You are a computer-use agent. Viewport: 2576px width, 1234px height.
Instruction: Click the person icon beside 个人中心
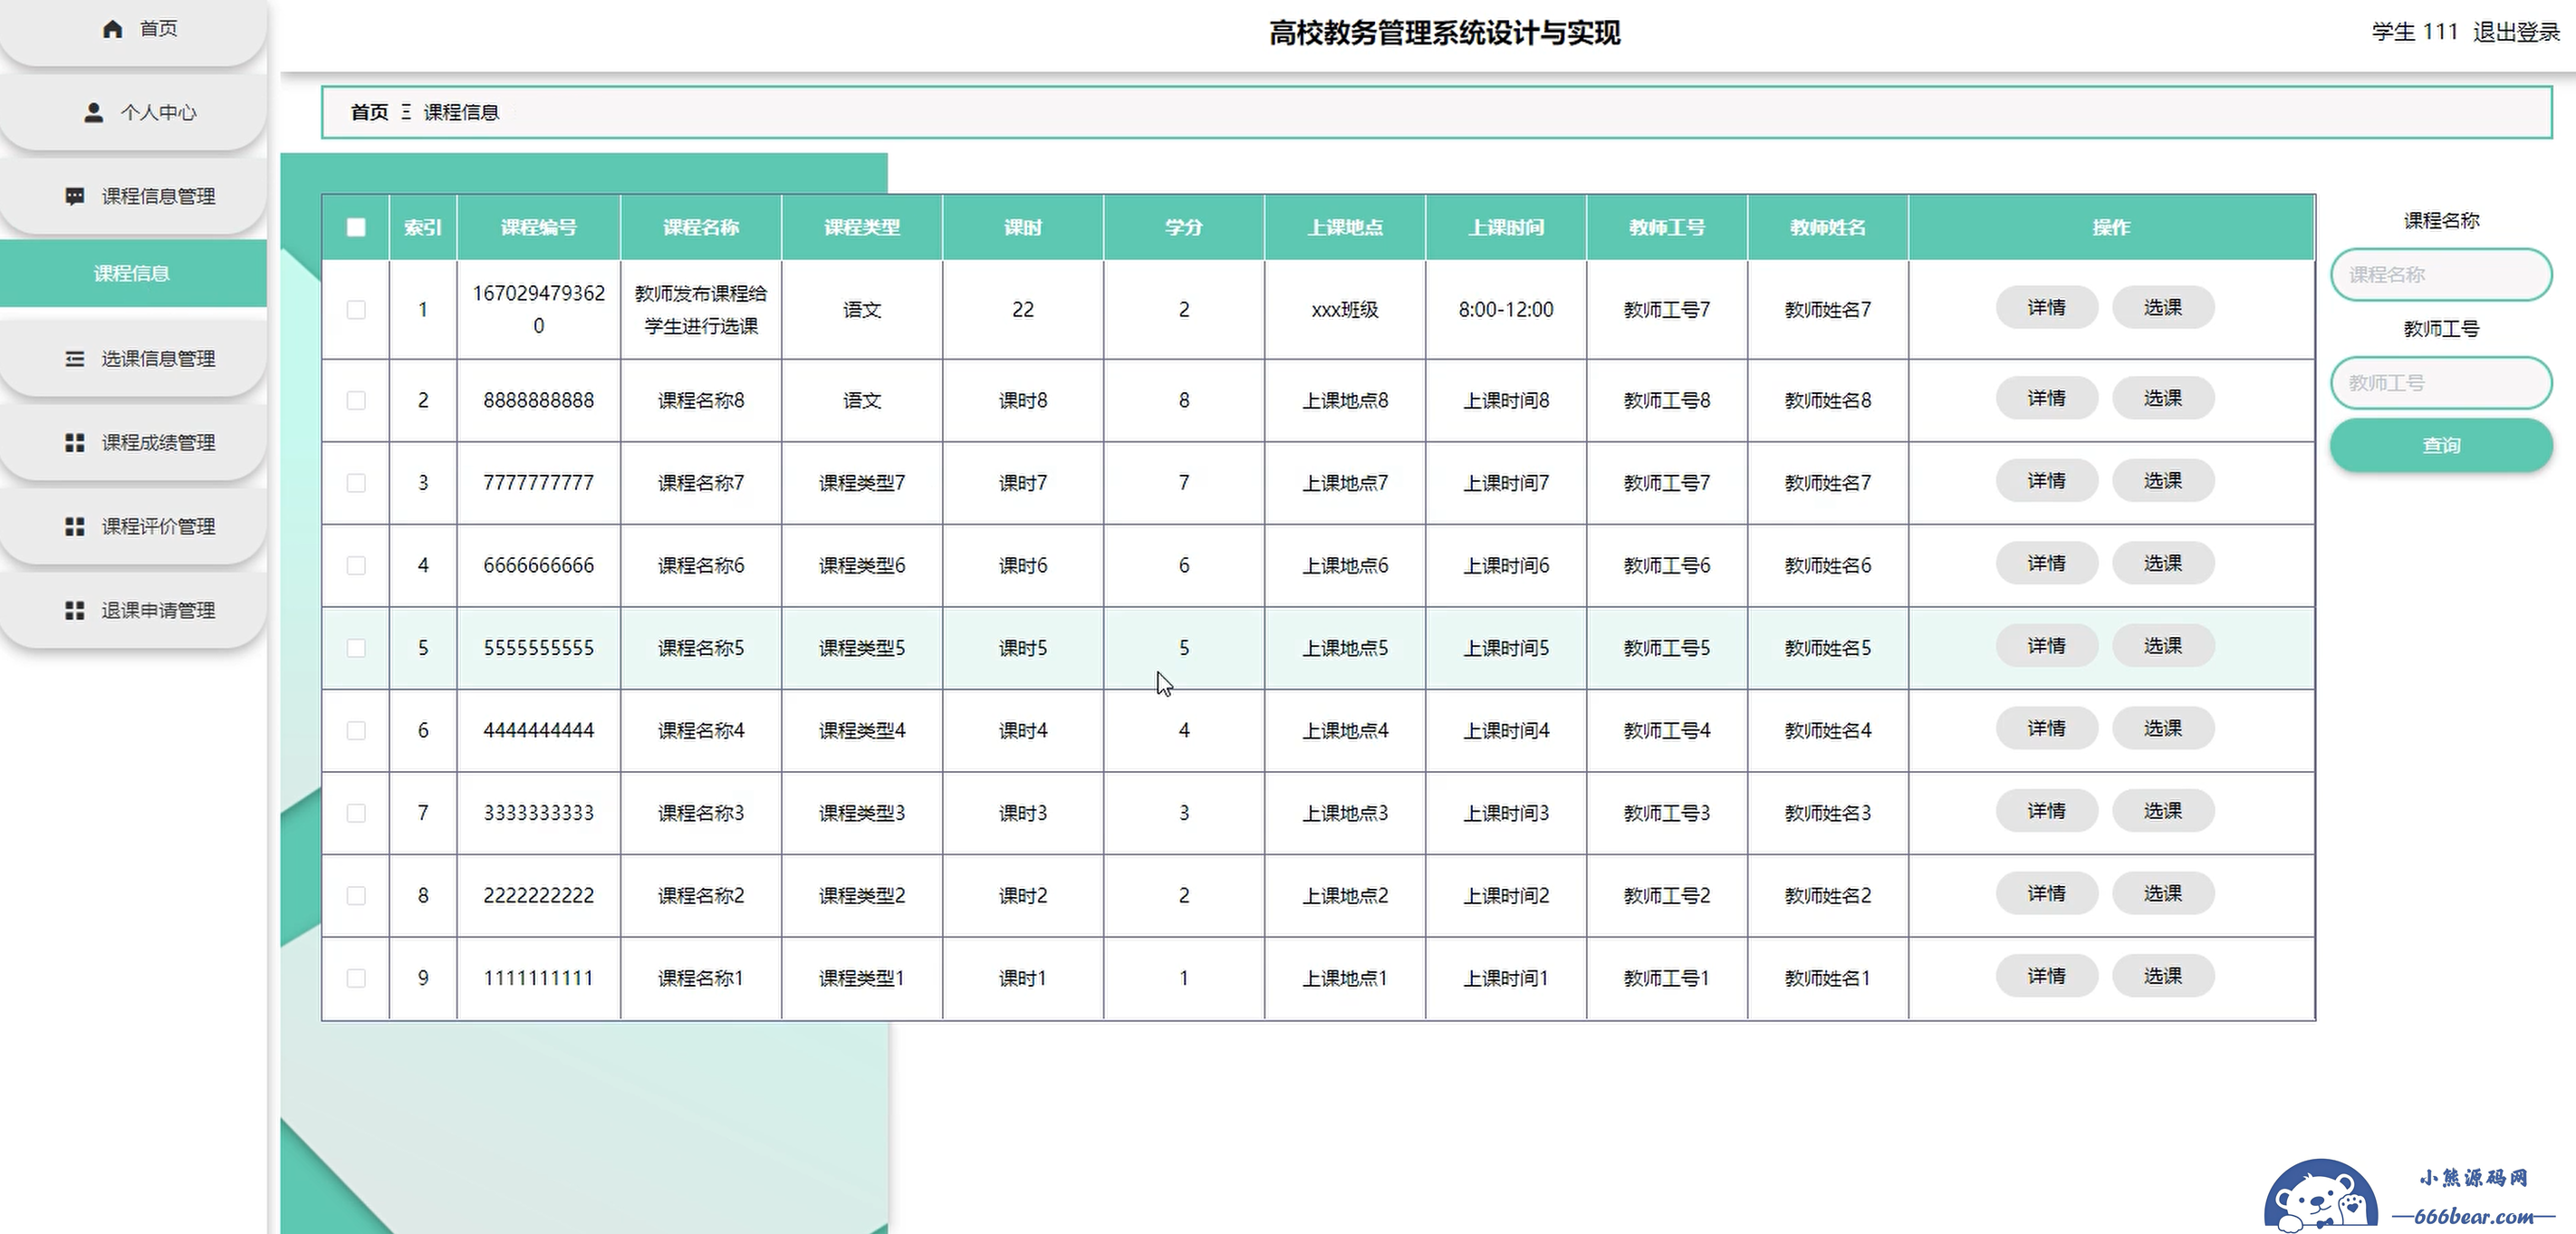[93, 112]
